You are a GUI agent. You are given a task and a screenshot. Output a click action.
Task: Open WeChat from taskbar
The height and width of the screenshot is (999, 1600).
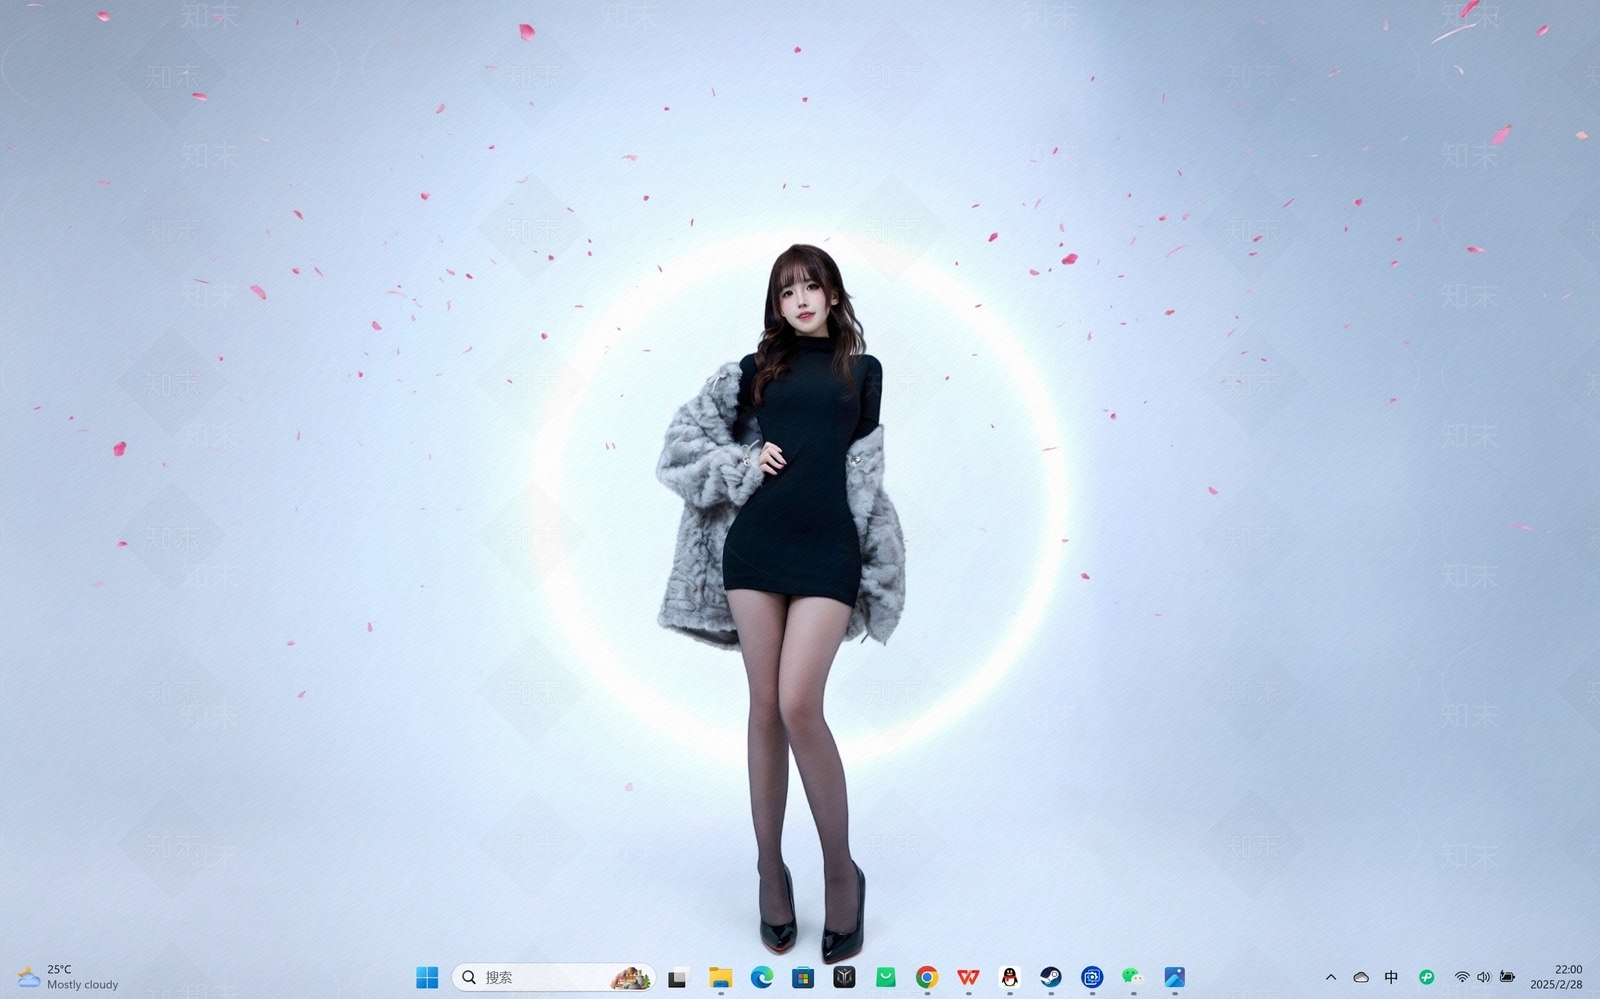point(1133,977)
